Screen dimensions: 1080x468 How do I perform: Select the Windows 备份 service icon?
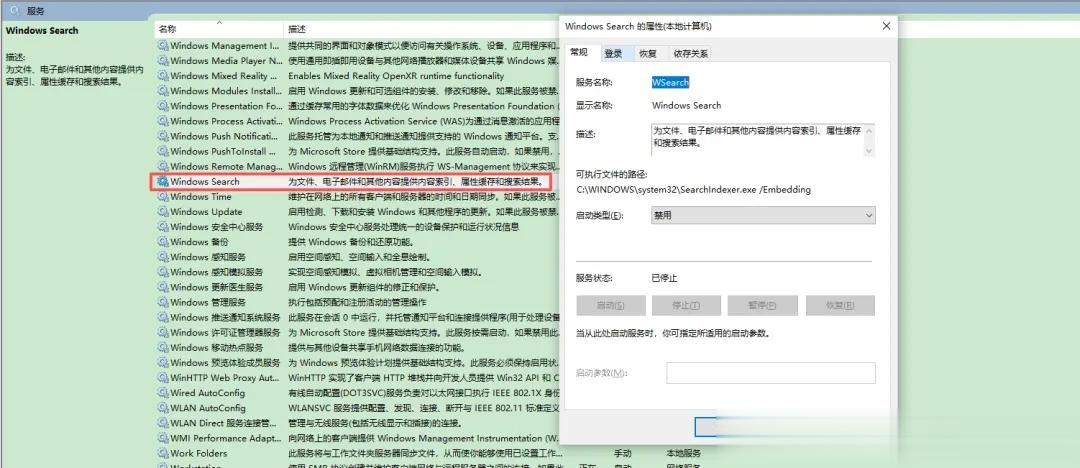163,242
